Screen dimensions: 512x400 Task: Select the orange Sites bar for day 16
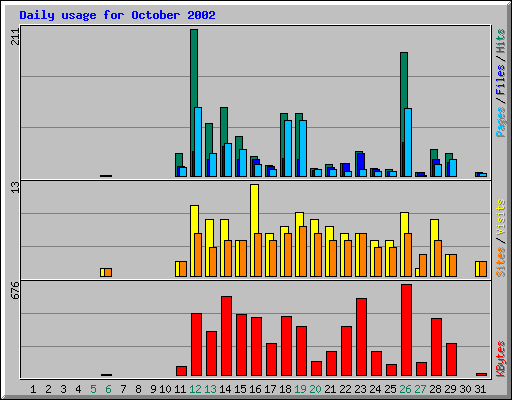click(258, 255)
